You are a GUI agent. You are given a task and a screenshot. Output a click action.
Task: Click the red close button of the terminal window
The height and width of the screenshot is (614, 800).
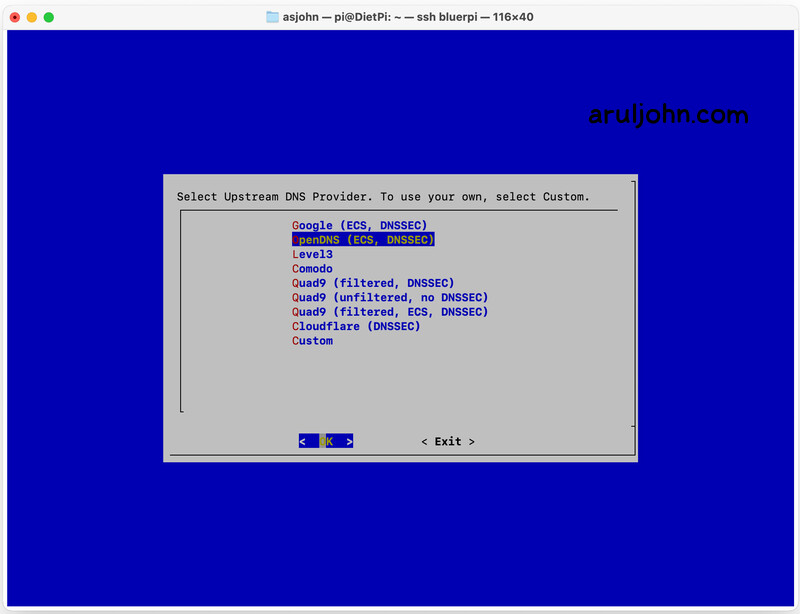(13, 16)
